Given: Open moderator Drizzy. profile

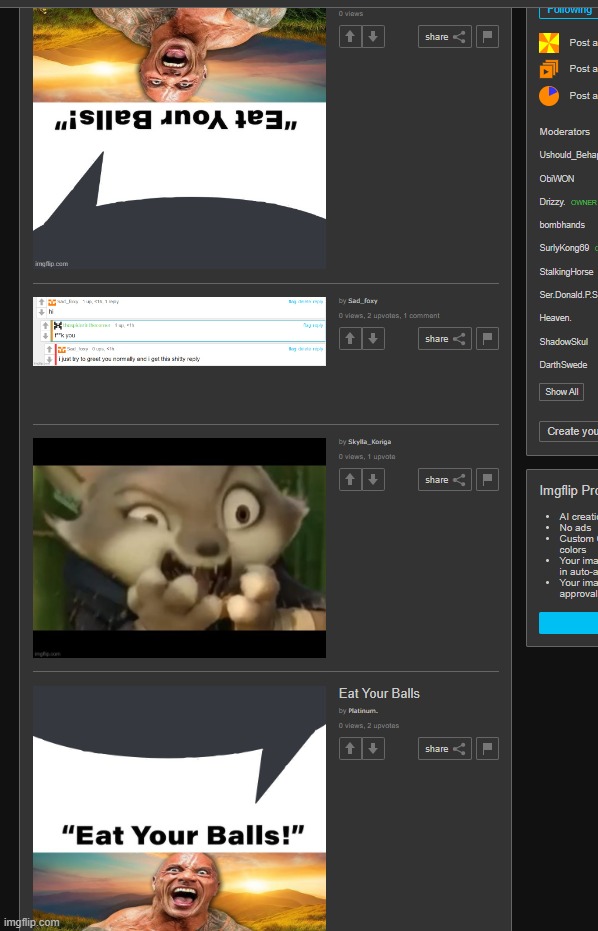Looking at the screenshot, I should pyautogui.click(x=552, y=202).
